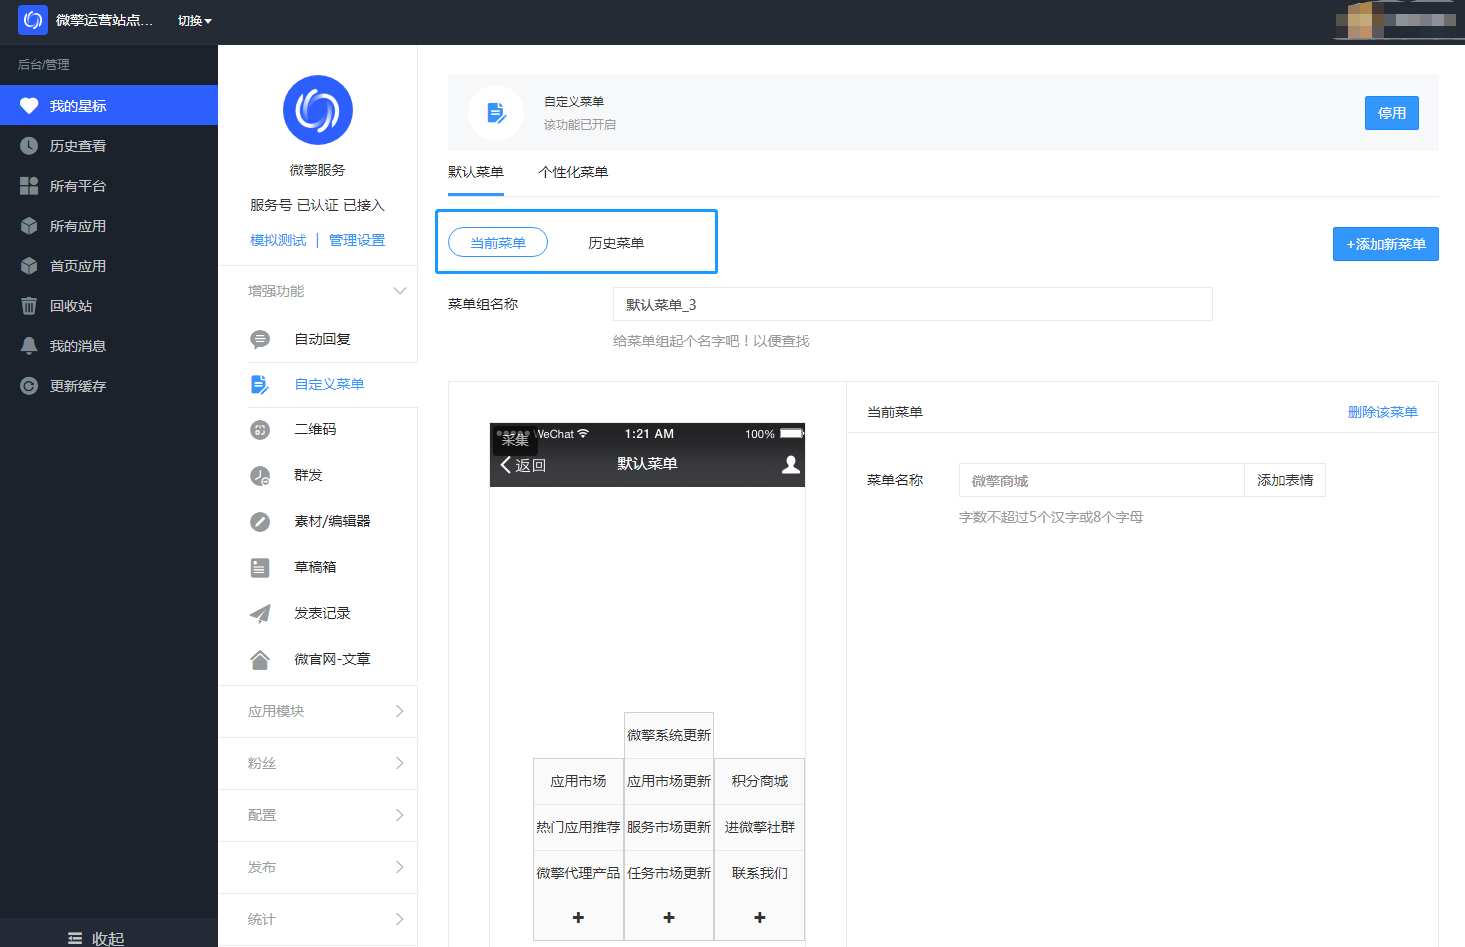This screenshot has height=947, width=1465.
Task: Click the bell icon for 我的消息
Action: point(29,346)
